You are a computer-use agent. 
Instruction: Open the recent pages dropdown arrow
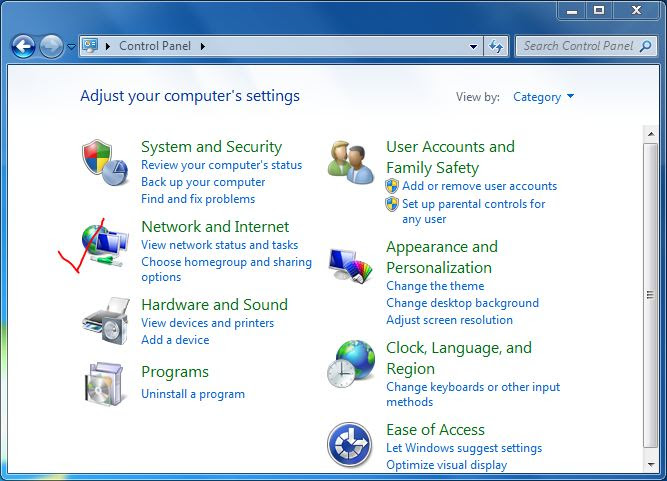point(71,46)
